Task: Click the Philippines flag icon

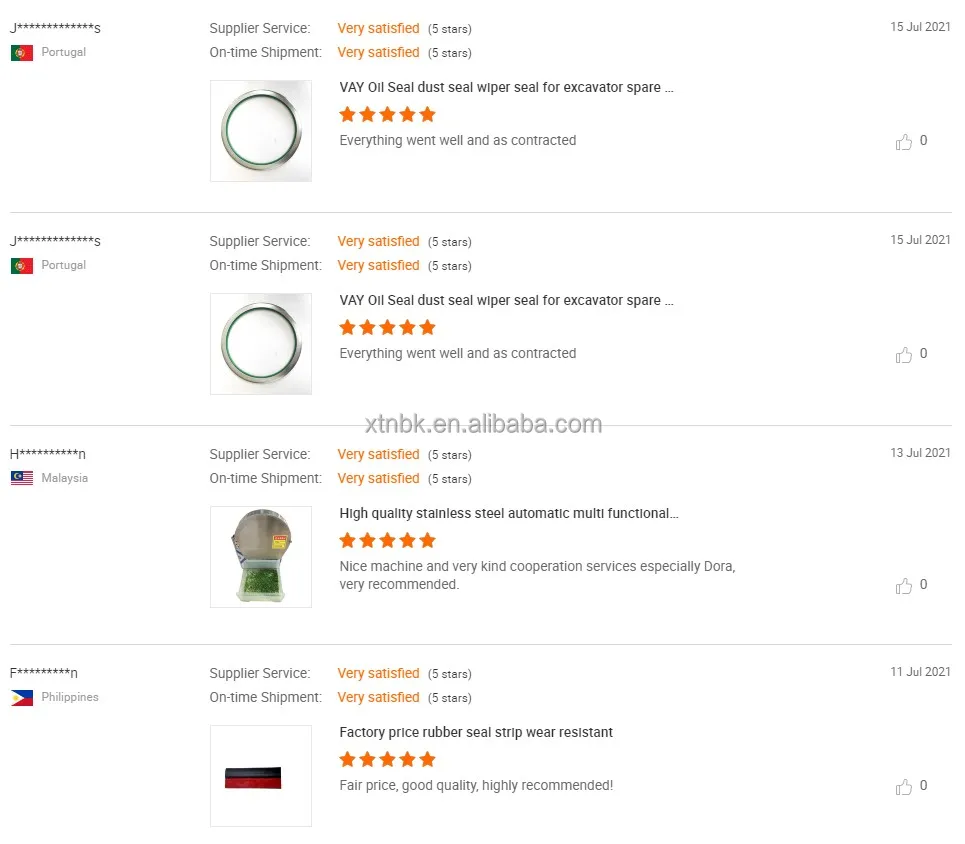Action: tap(22, 697)
